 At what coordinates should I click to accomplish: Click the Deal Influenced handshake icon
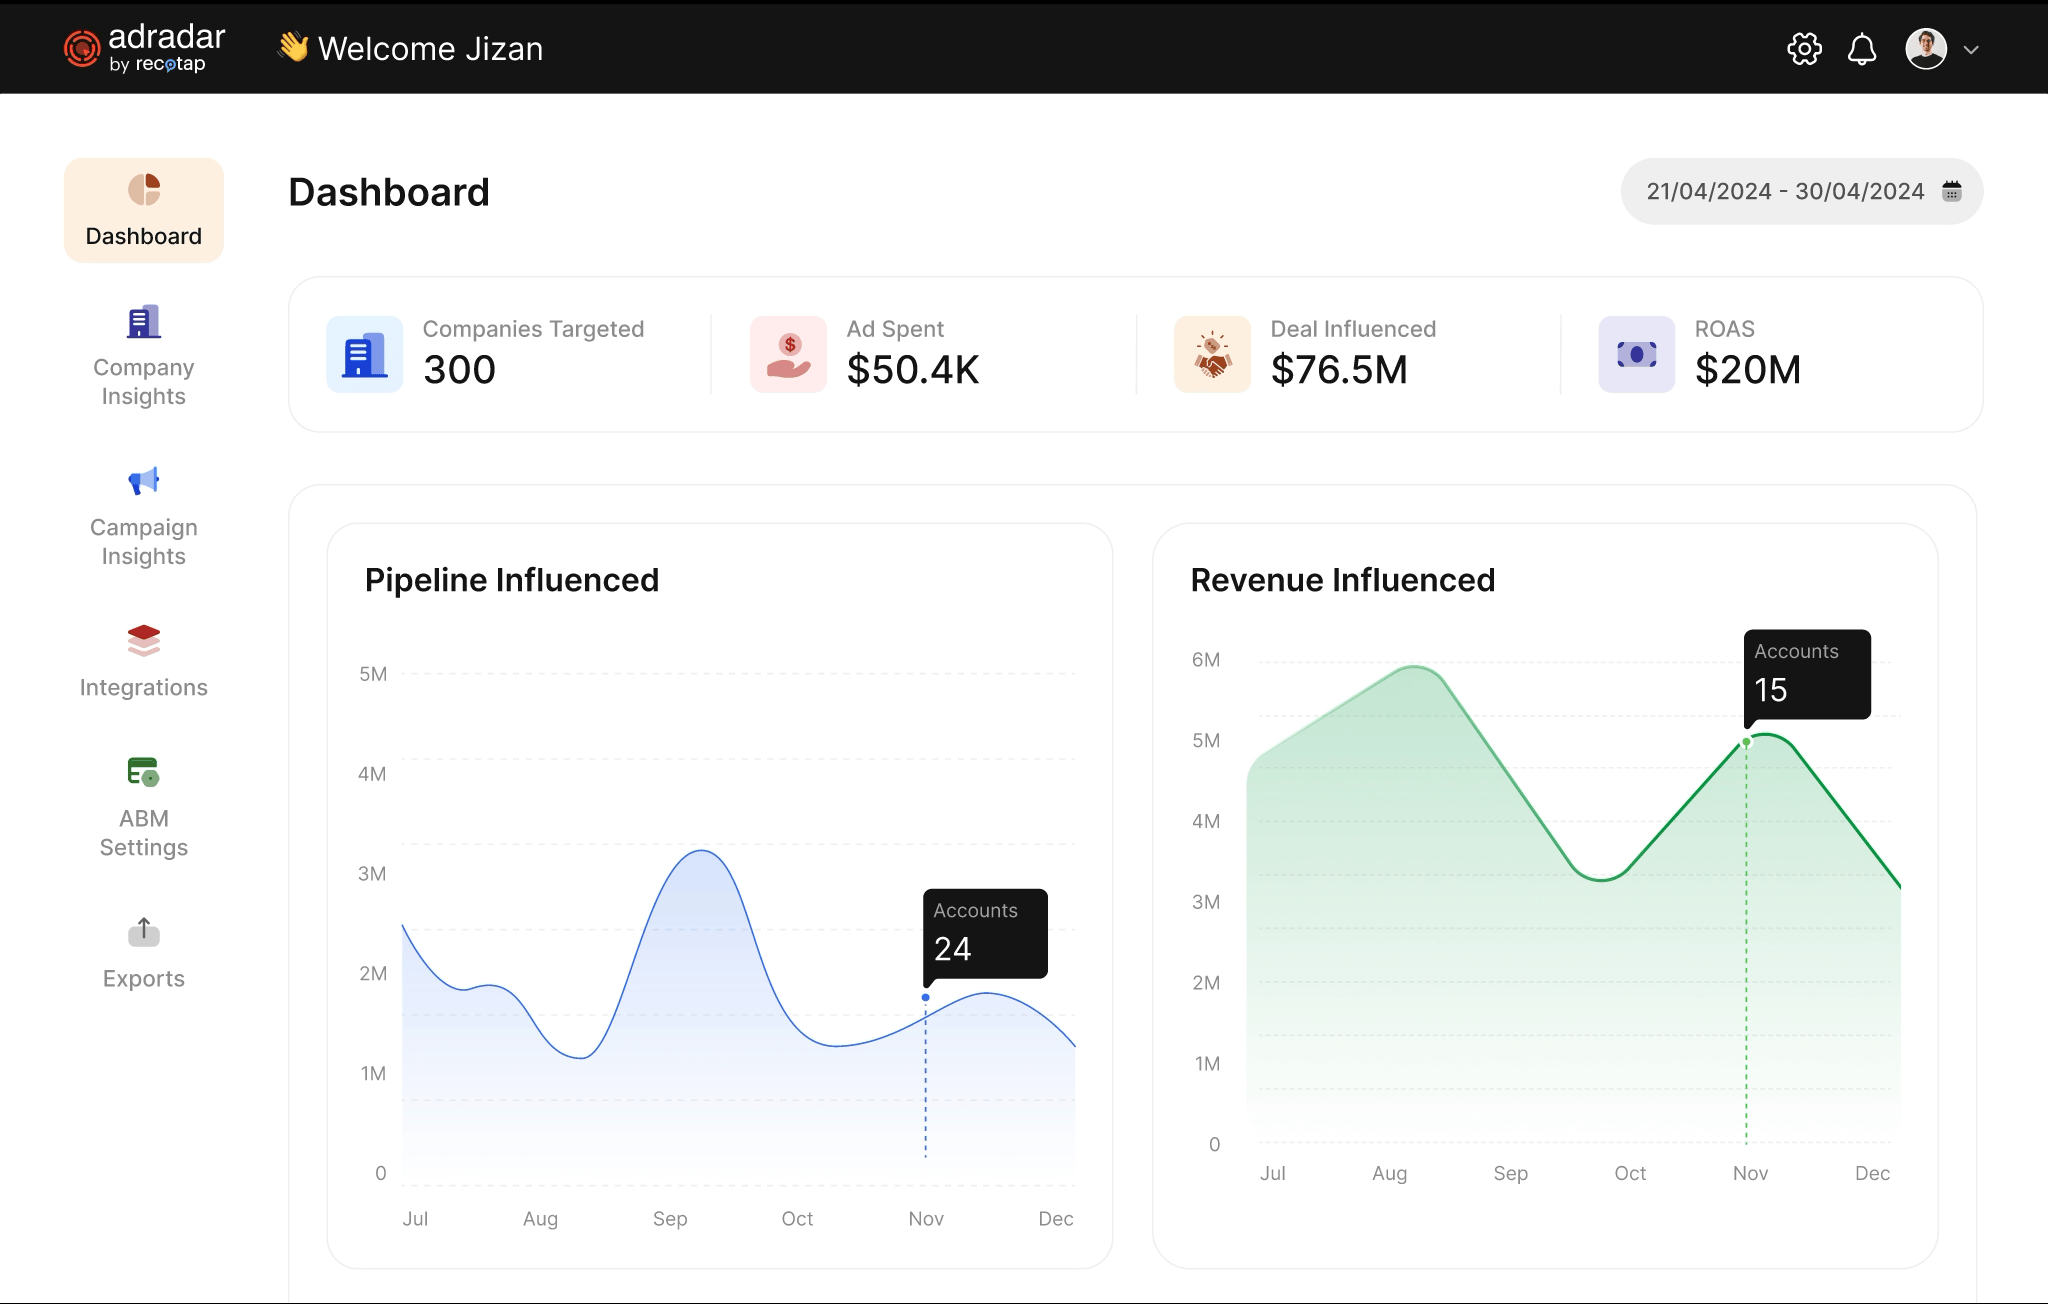[x=1211, y=354]
